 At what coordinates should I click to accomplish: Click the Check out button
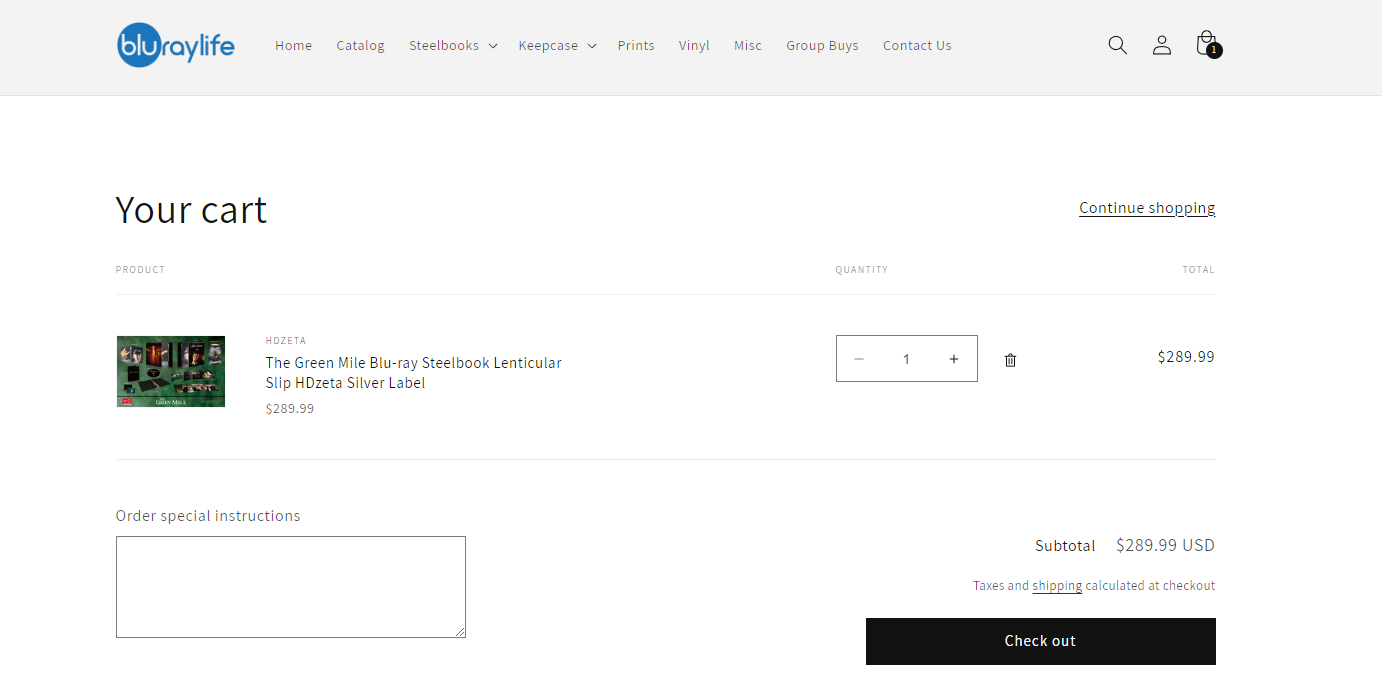pos(1040,641)
